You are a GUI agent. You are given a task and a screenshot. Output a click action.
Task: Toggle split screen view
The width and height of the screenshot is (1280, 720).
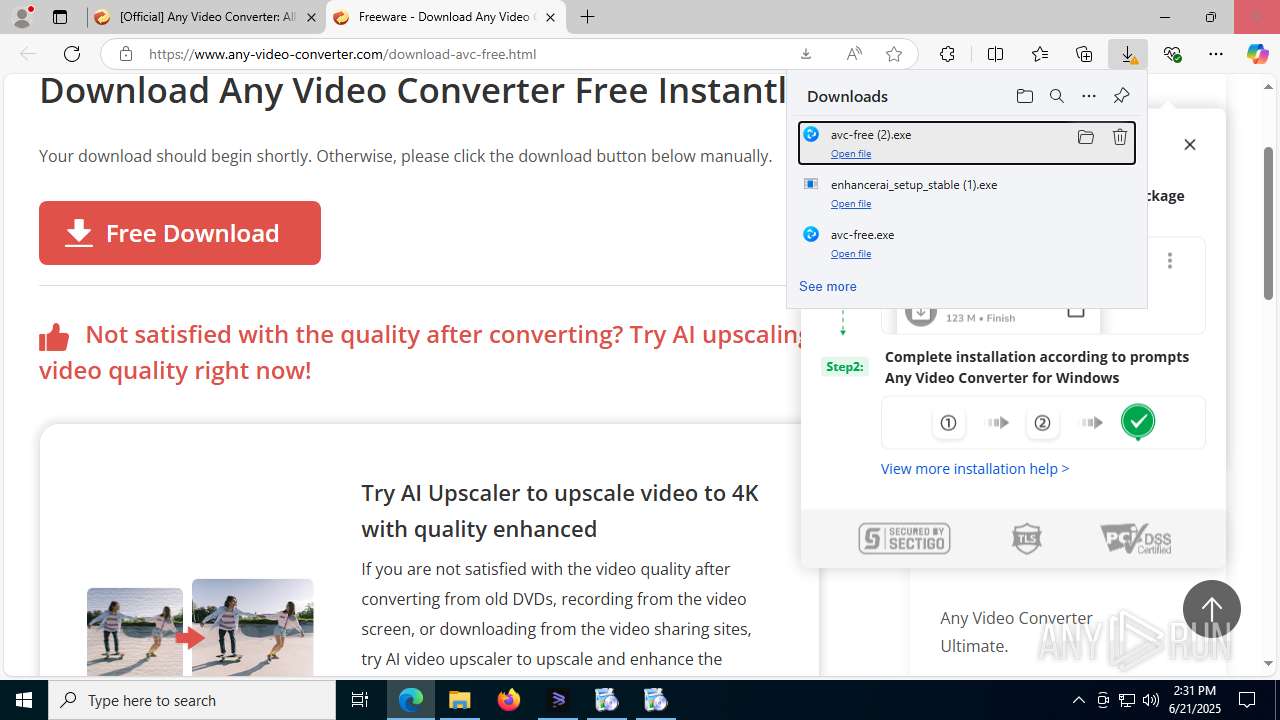(x=995, y=54)
